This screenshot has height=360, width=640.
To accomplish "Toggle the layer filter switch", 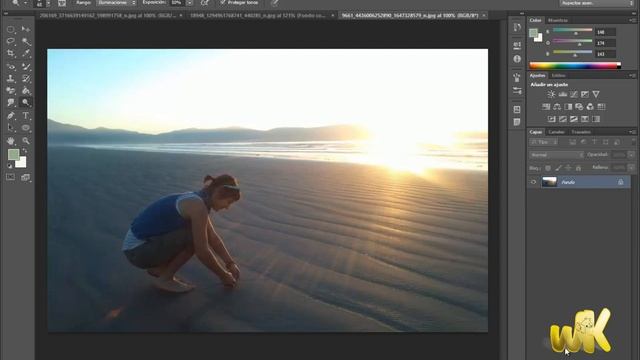I will click(633, 142).
